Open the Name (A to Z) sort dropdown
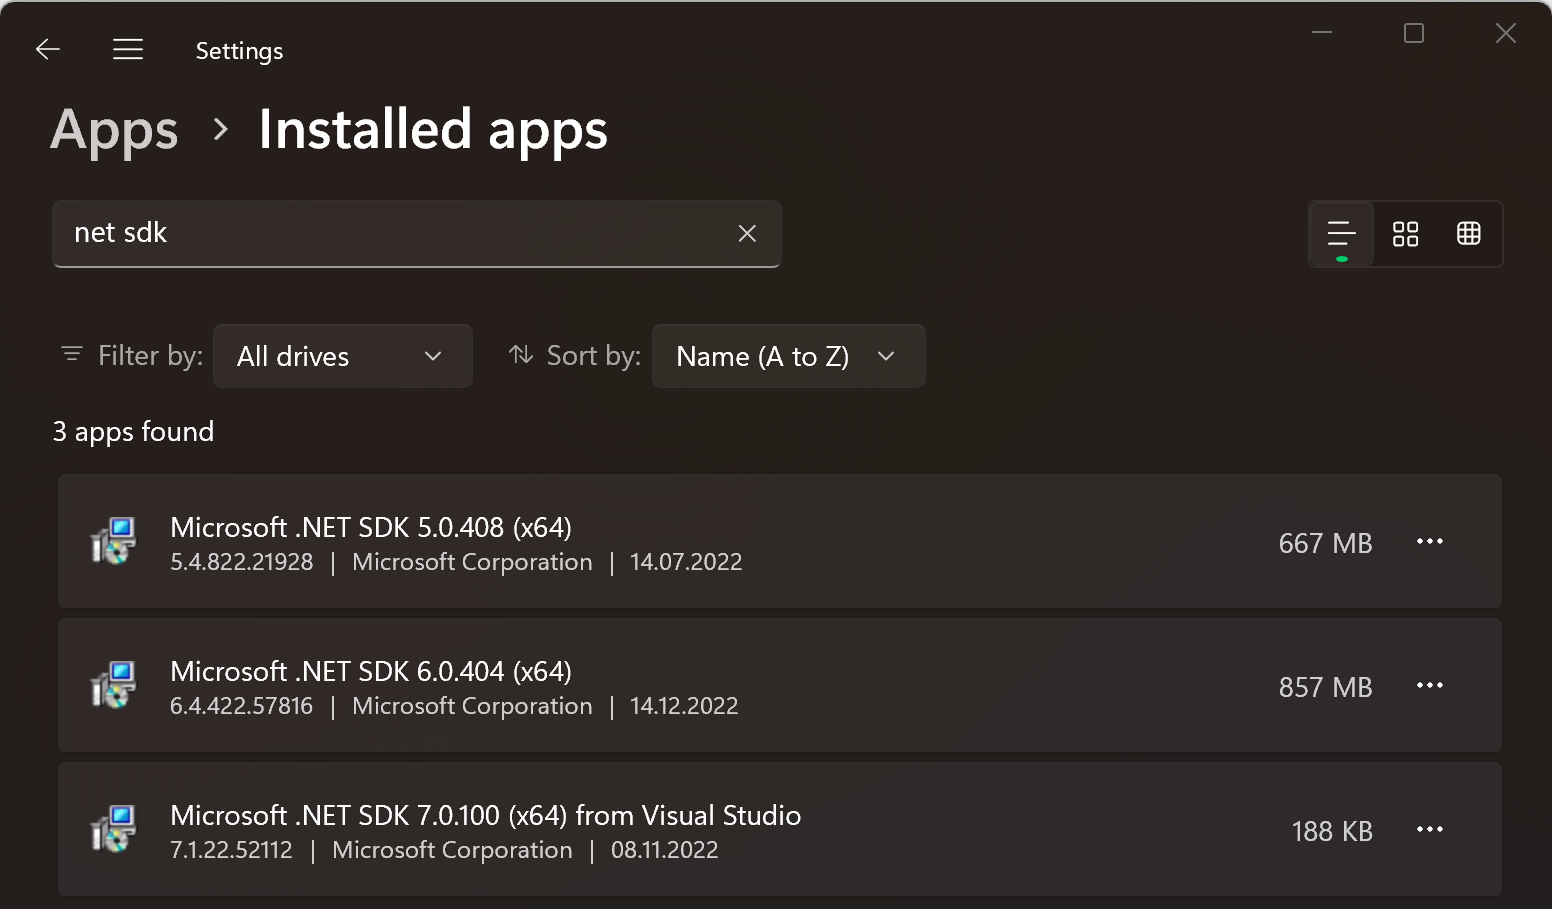The height and width of the screenshot is (909, 1552). 787,356
